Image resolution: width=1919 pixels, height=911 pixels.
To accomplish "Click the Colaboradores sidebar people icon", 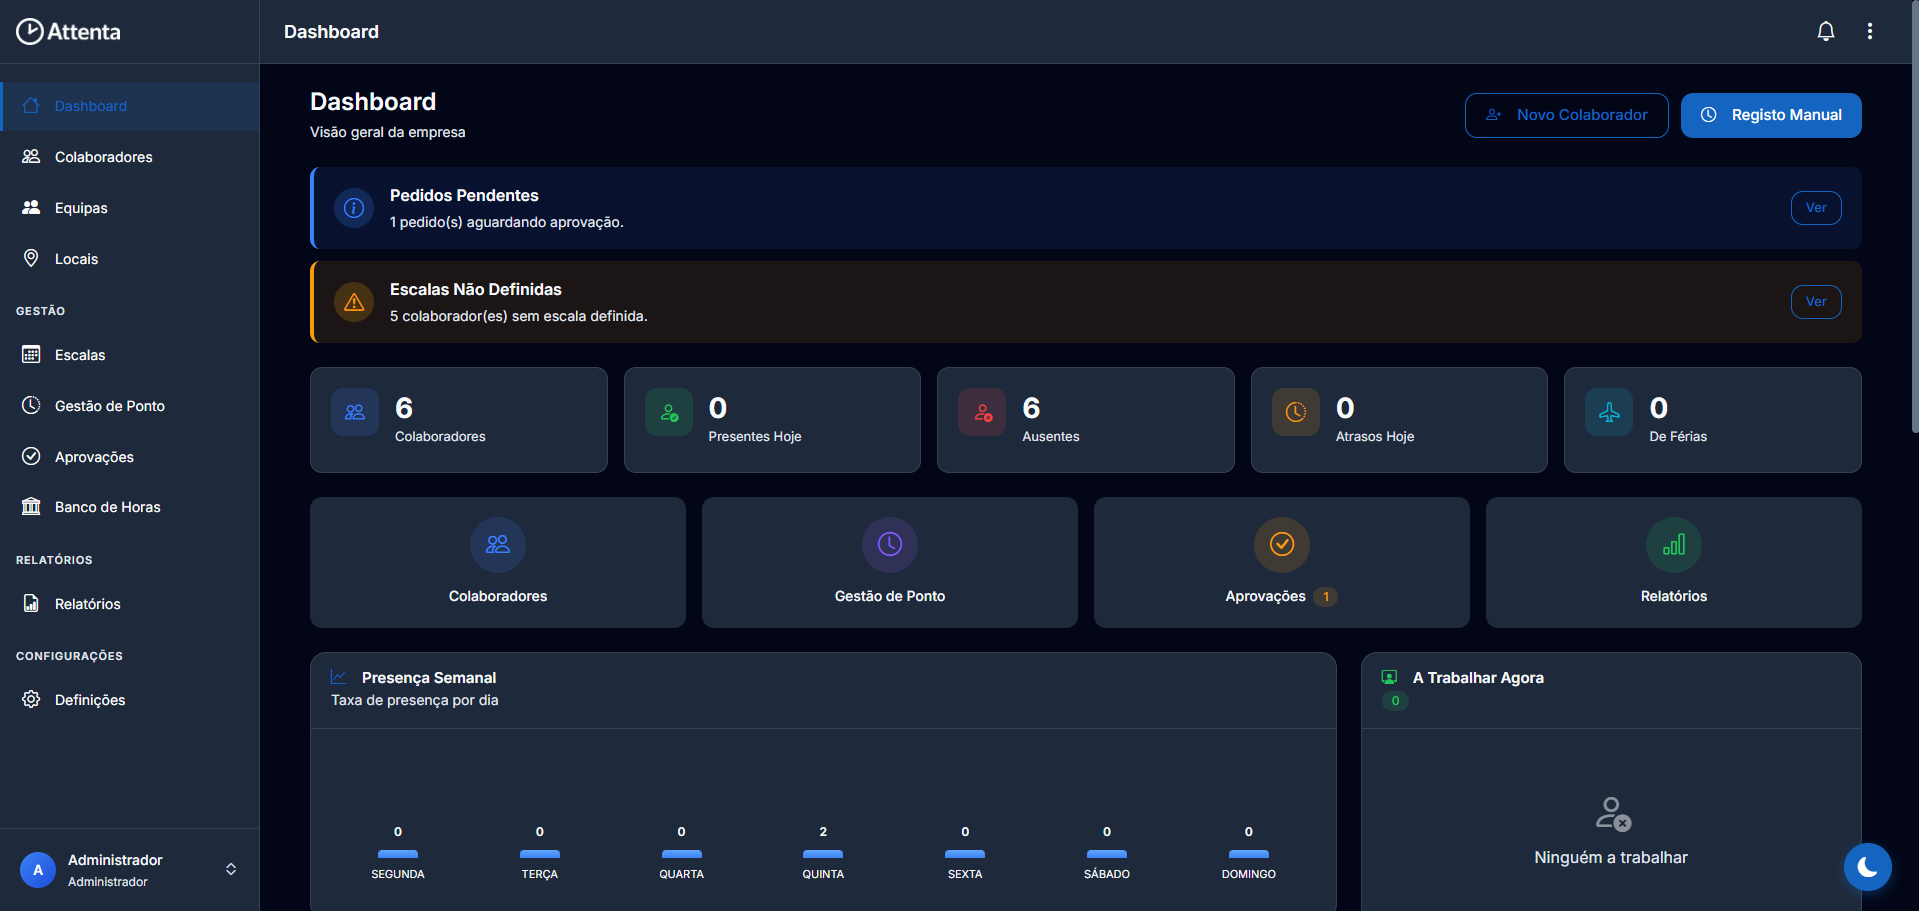I will click(x=31, y=157).
